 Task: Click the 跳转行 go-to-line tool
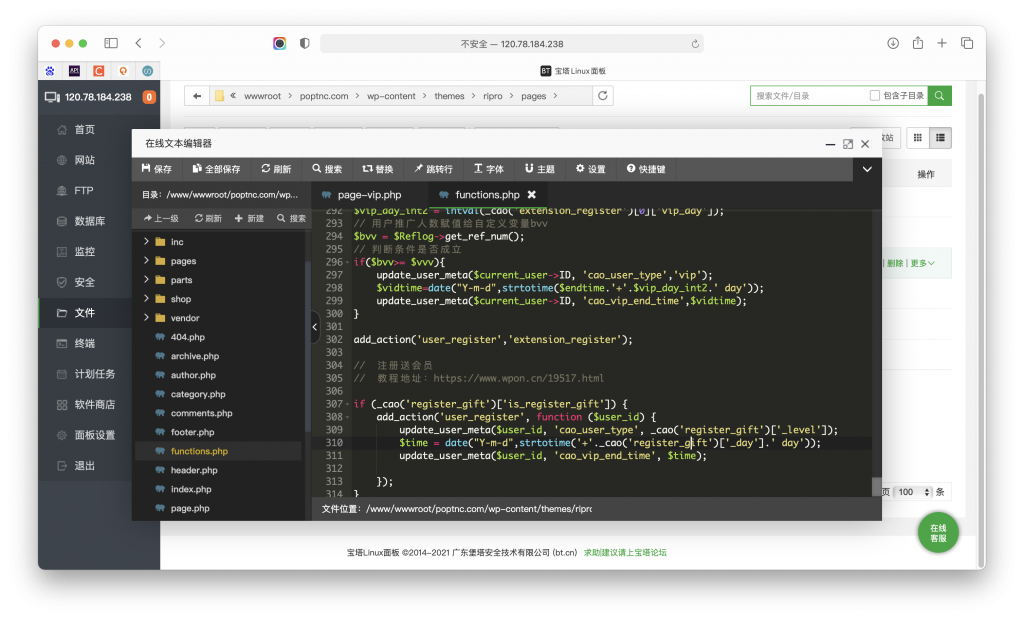[x=433, y=169]
